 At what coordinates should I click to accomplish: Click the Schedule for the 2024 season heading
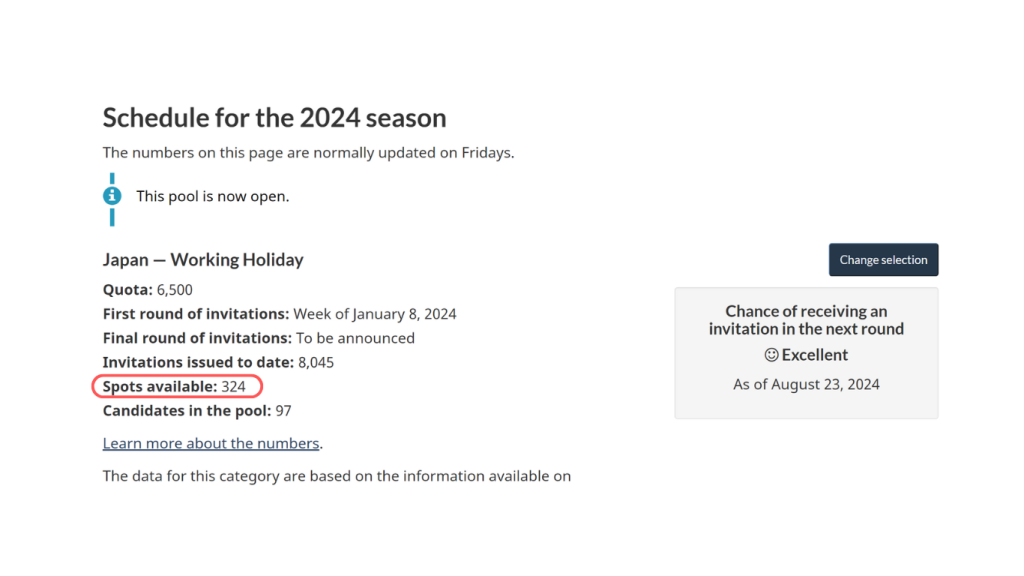pyautogui.click(x=274, y=118)
